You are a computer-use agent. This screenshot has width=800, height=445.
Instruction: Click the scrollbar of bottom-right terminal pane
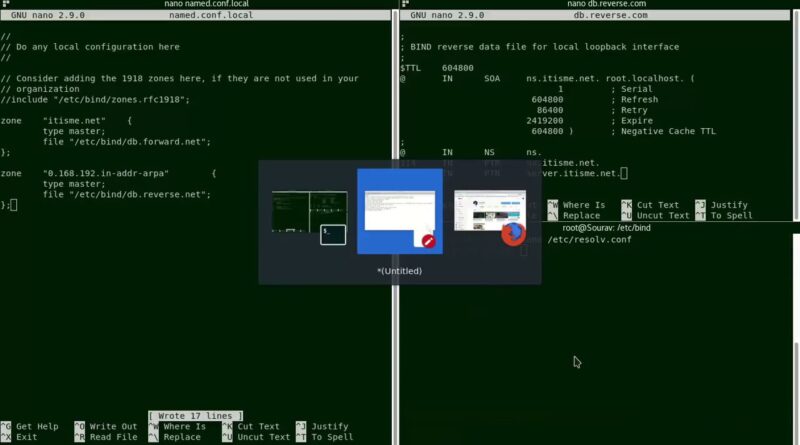[x=796, y=338]
